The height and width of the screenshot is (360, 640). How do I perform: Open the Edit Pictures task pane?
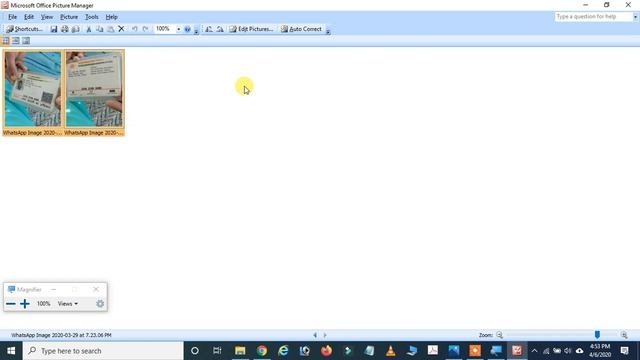click(x=251, y=29)
